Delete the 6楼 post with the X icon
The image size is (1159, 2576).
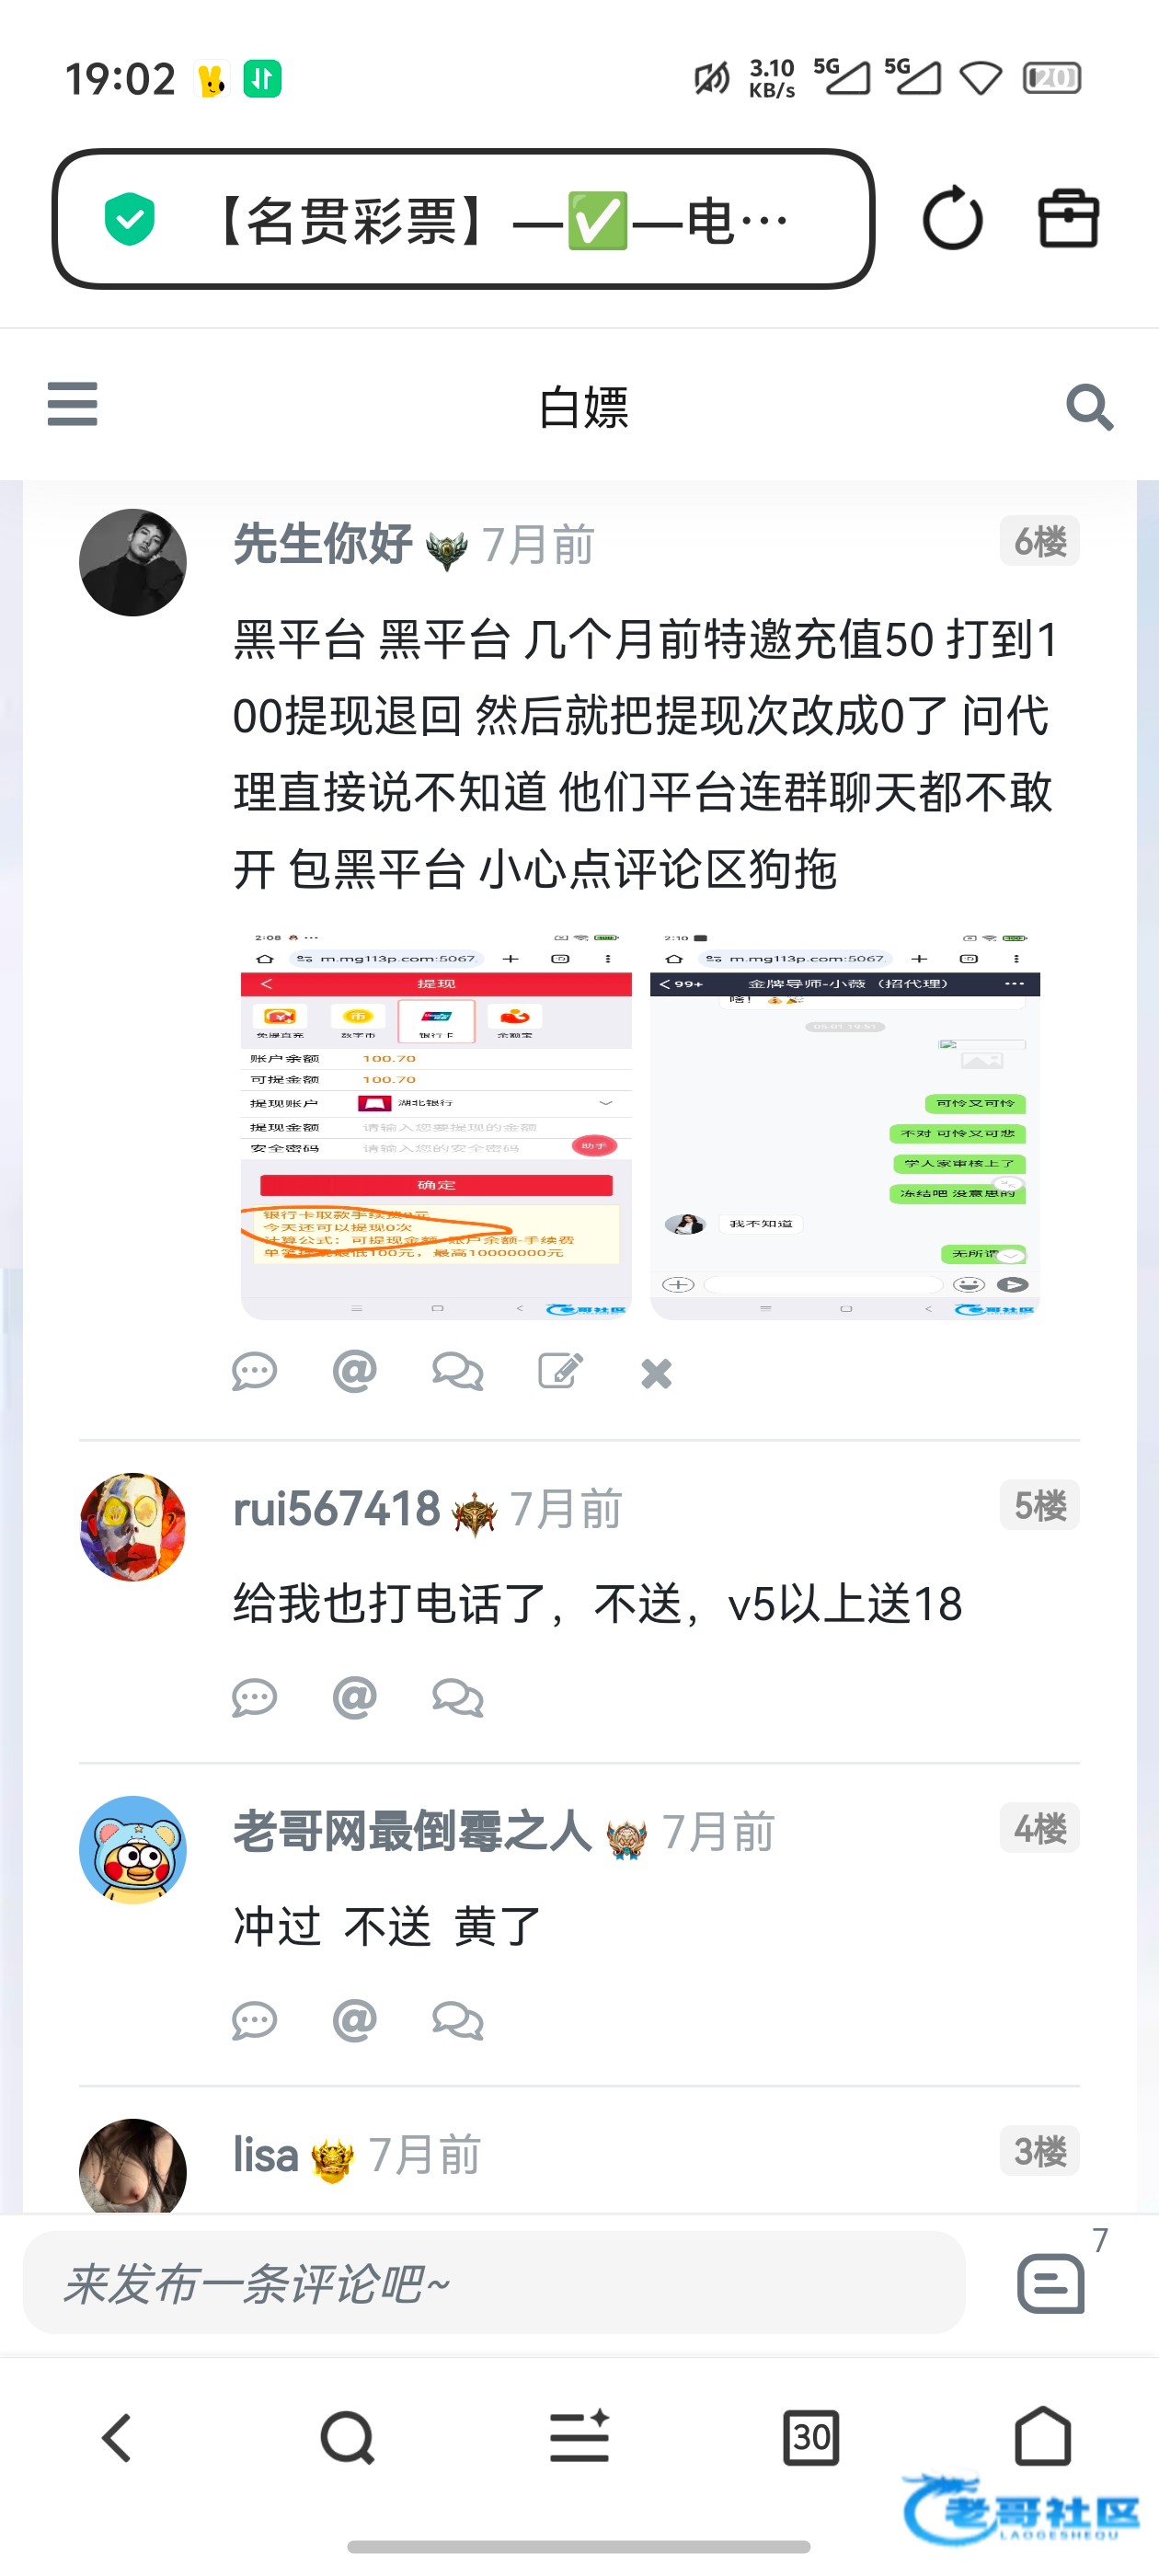656,1373
